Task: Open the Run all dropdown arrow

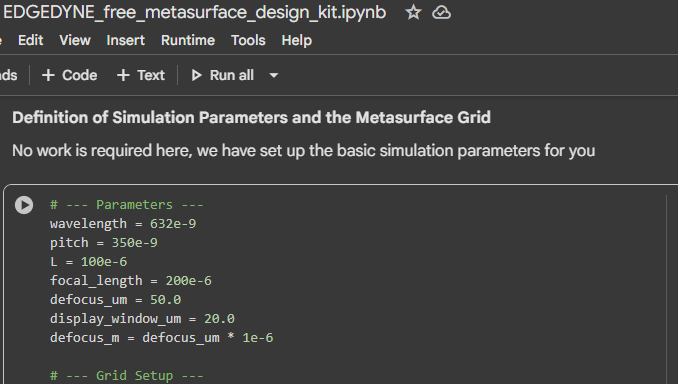Action: 273,76
